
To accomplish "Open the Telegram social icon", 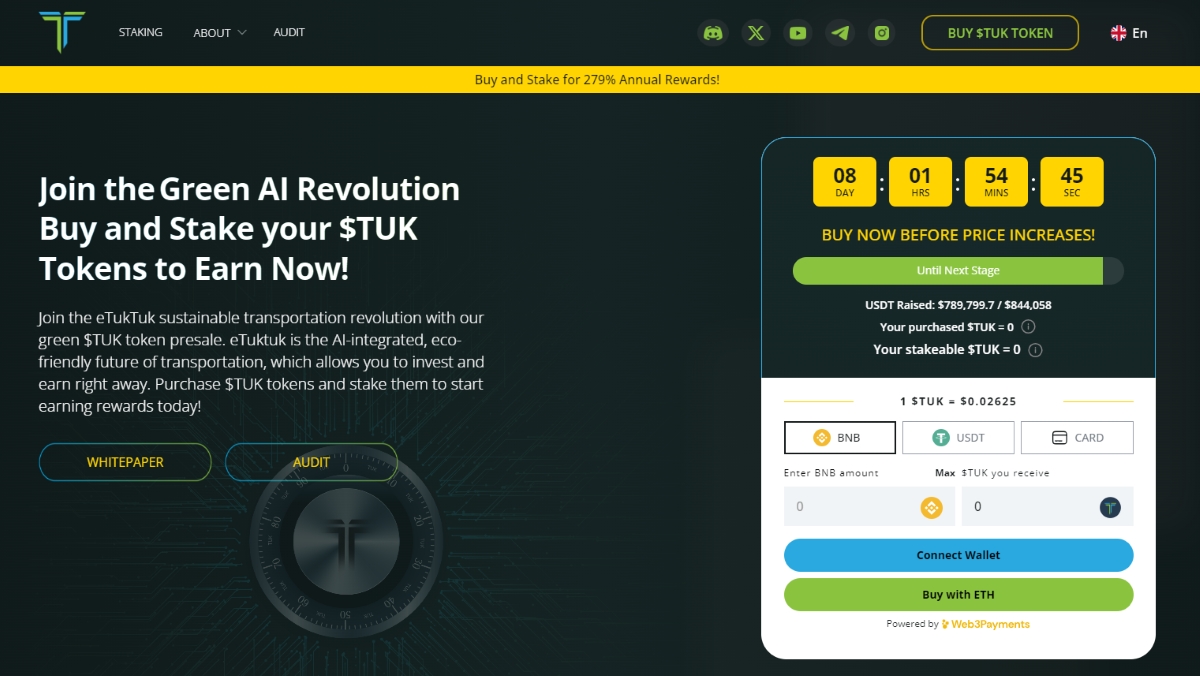I will click(840, 33).
